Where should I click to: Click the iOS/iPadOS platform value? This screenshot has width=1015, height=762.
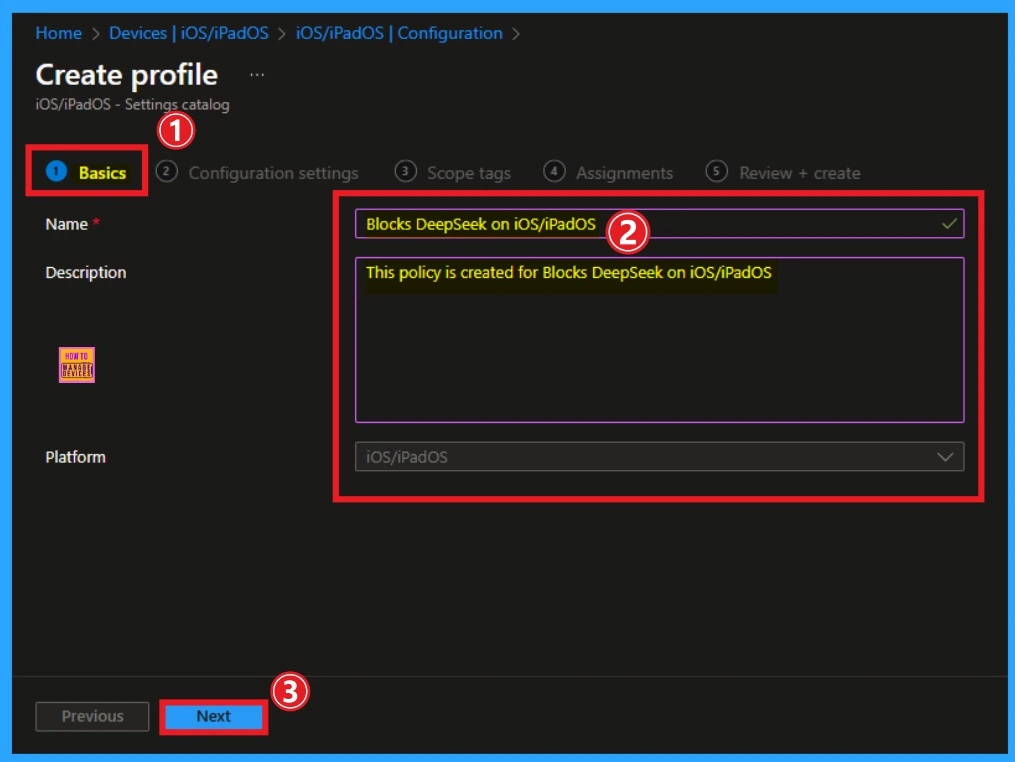coord(407,457)
